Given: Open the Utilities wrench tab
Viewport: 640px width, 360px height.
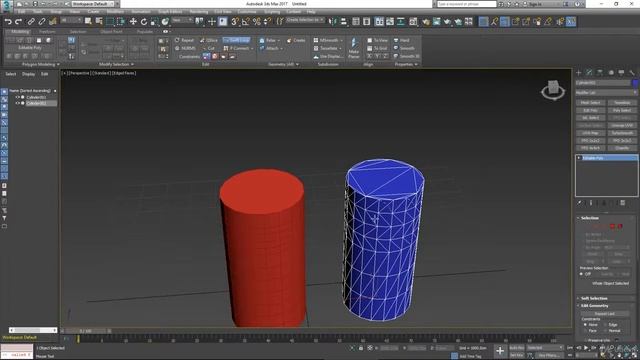Looking at the screenshot, I should point(632,73).
